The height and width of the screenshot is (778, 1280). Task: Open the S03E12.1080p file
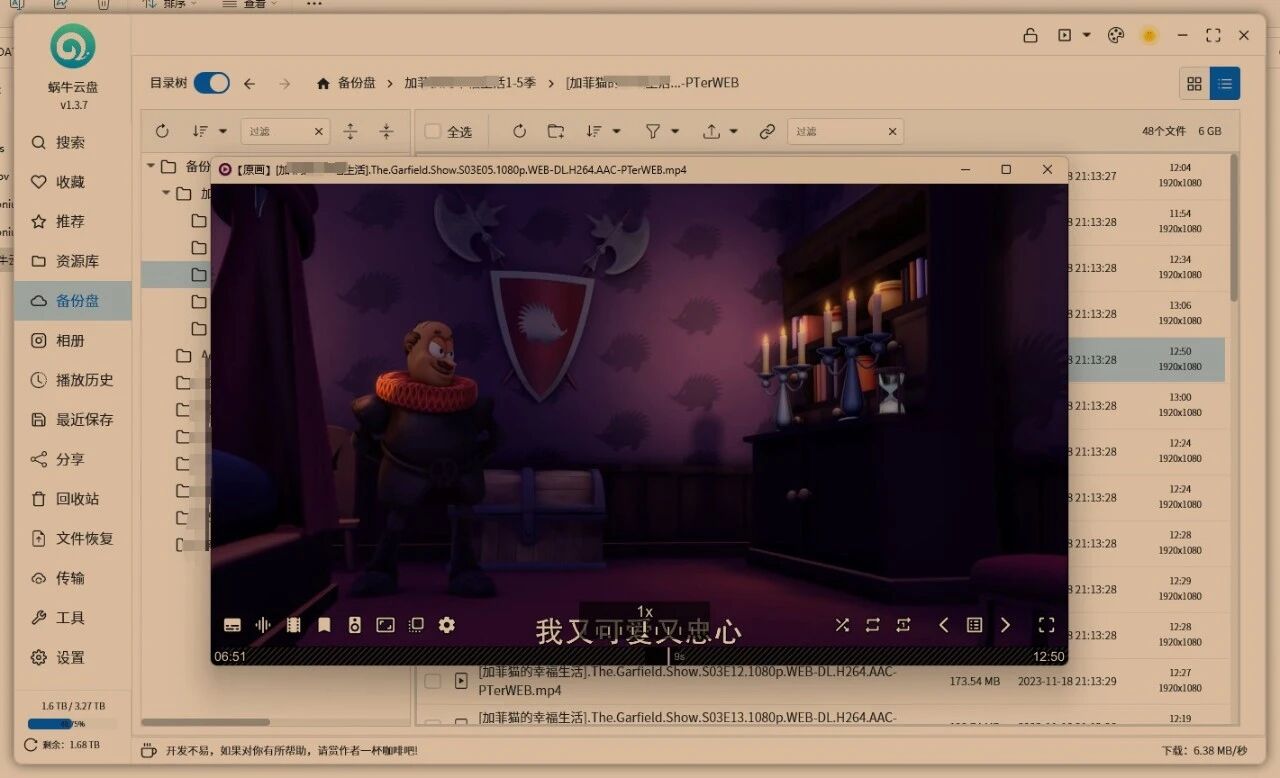pos(688,681)
